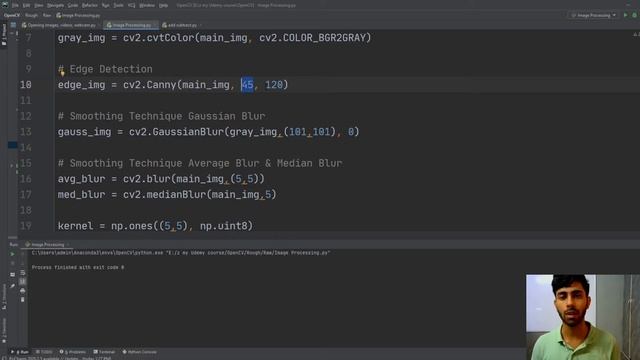Viewport: 640px width, 360px height.
Task: Open the Help menu
Action: click(163, 5)
